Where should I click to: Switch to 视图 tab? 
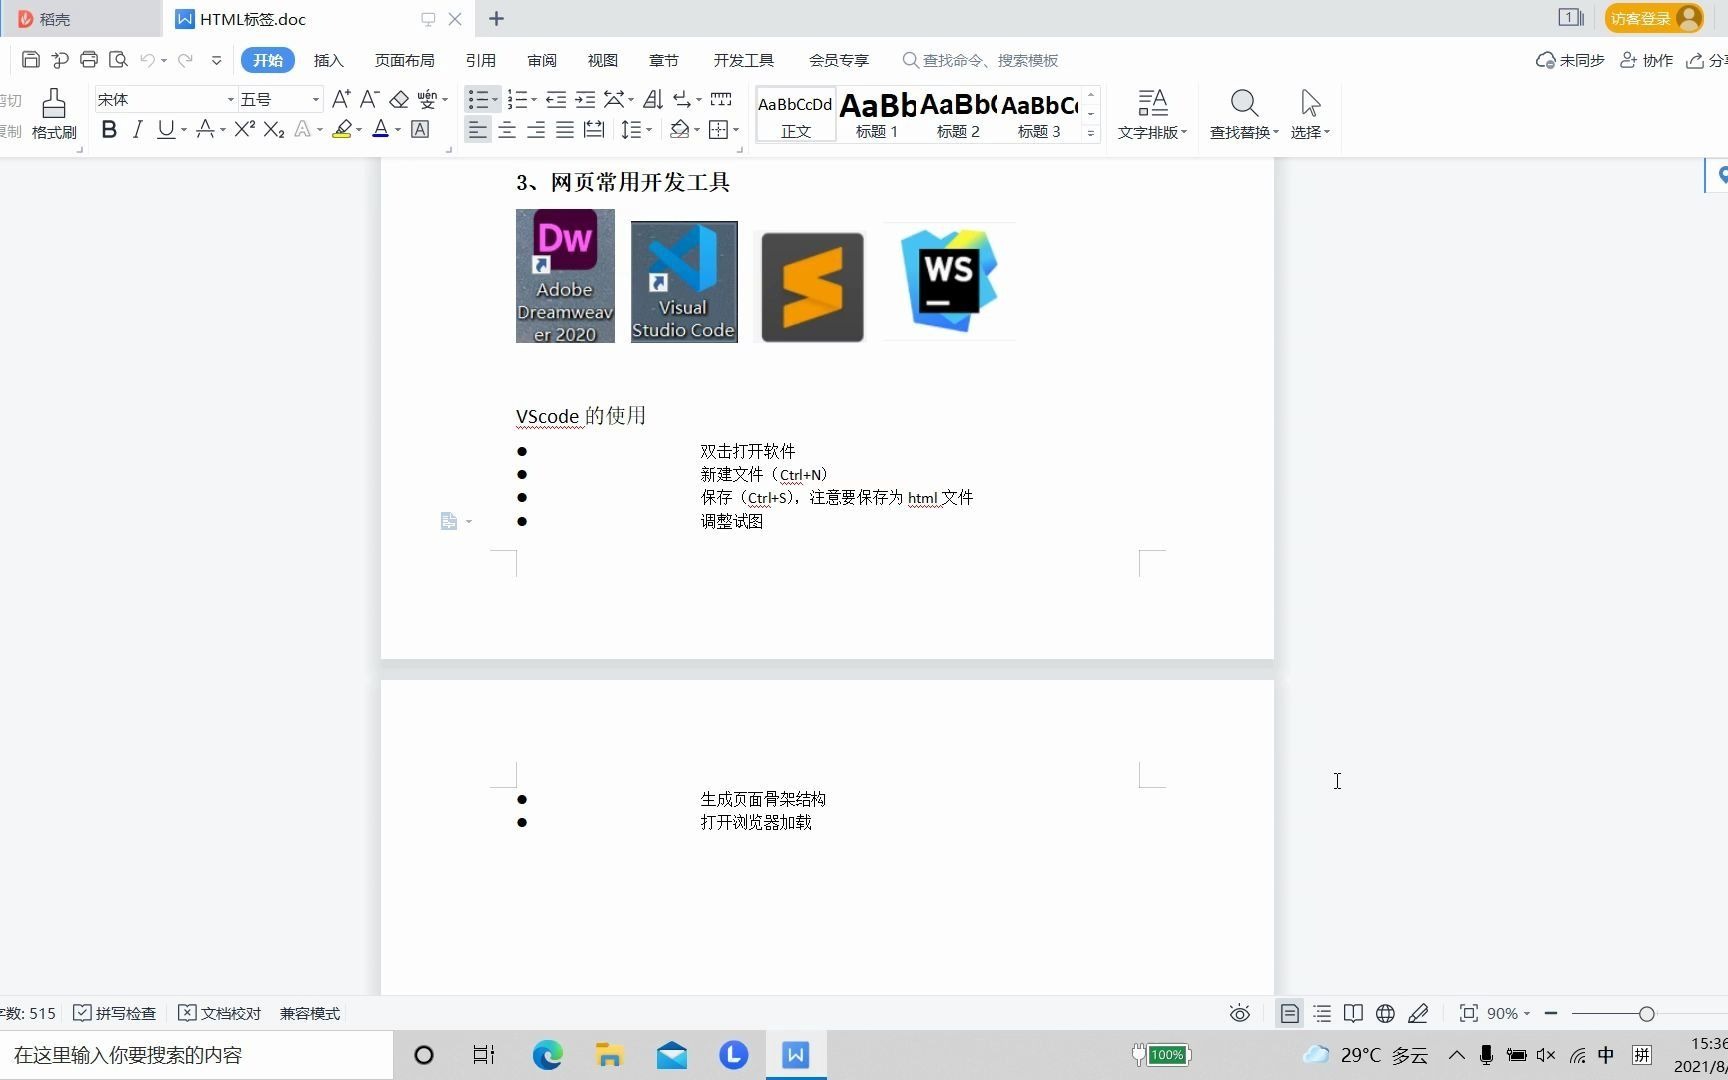[602, 60]
